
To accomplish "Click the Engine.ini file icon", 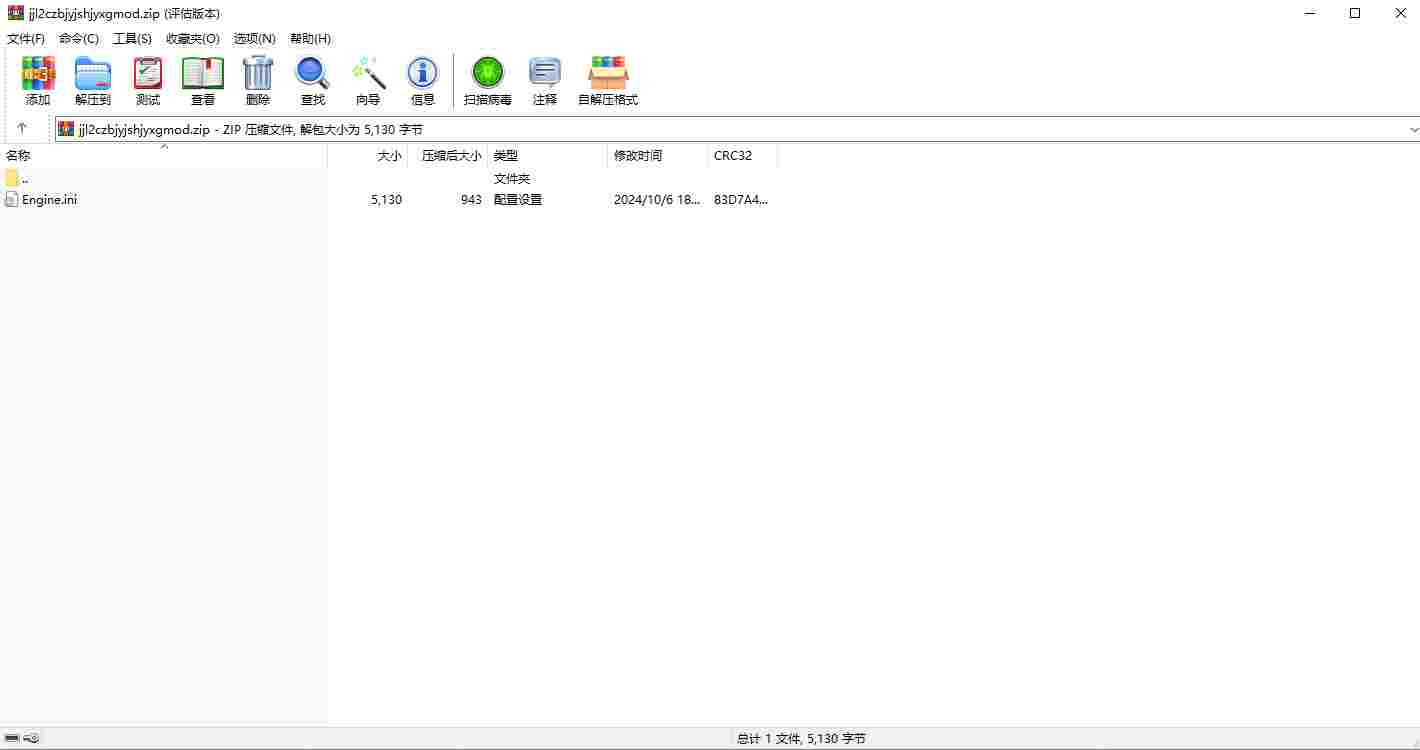I will (12, 199).
